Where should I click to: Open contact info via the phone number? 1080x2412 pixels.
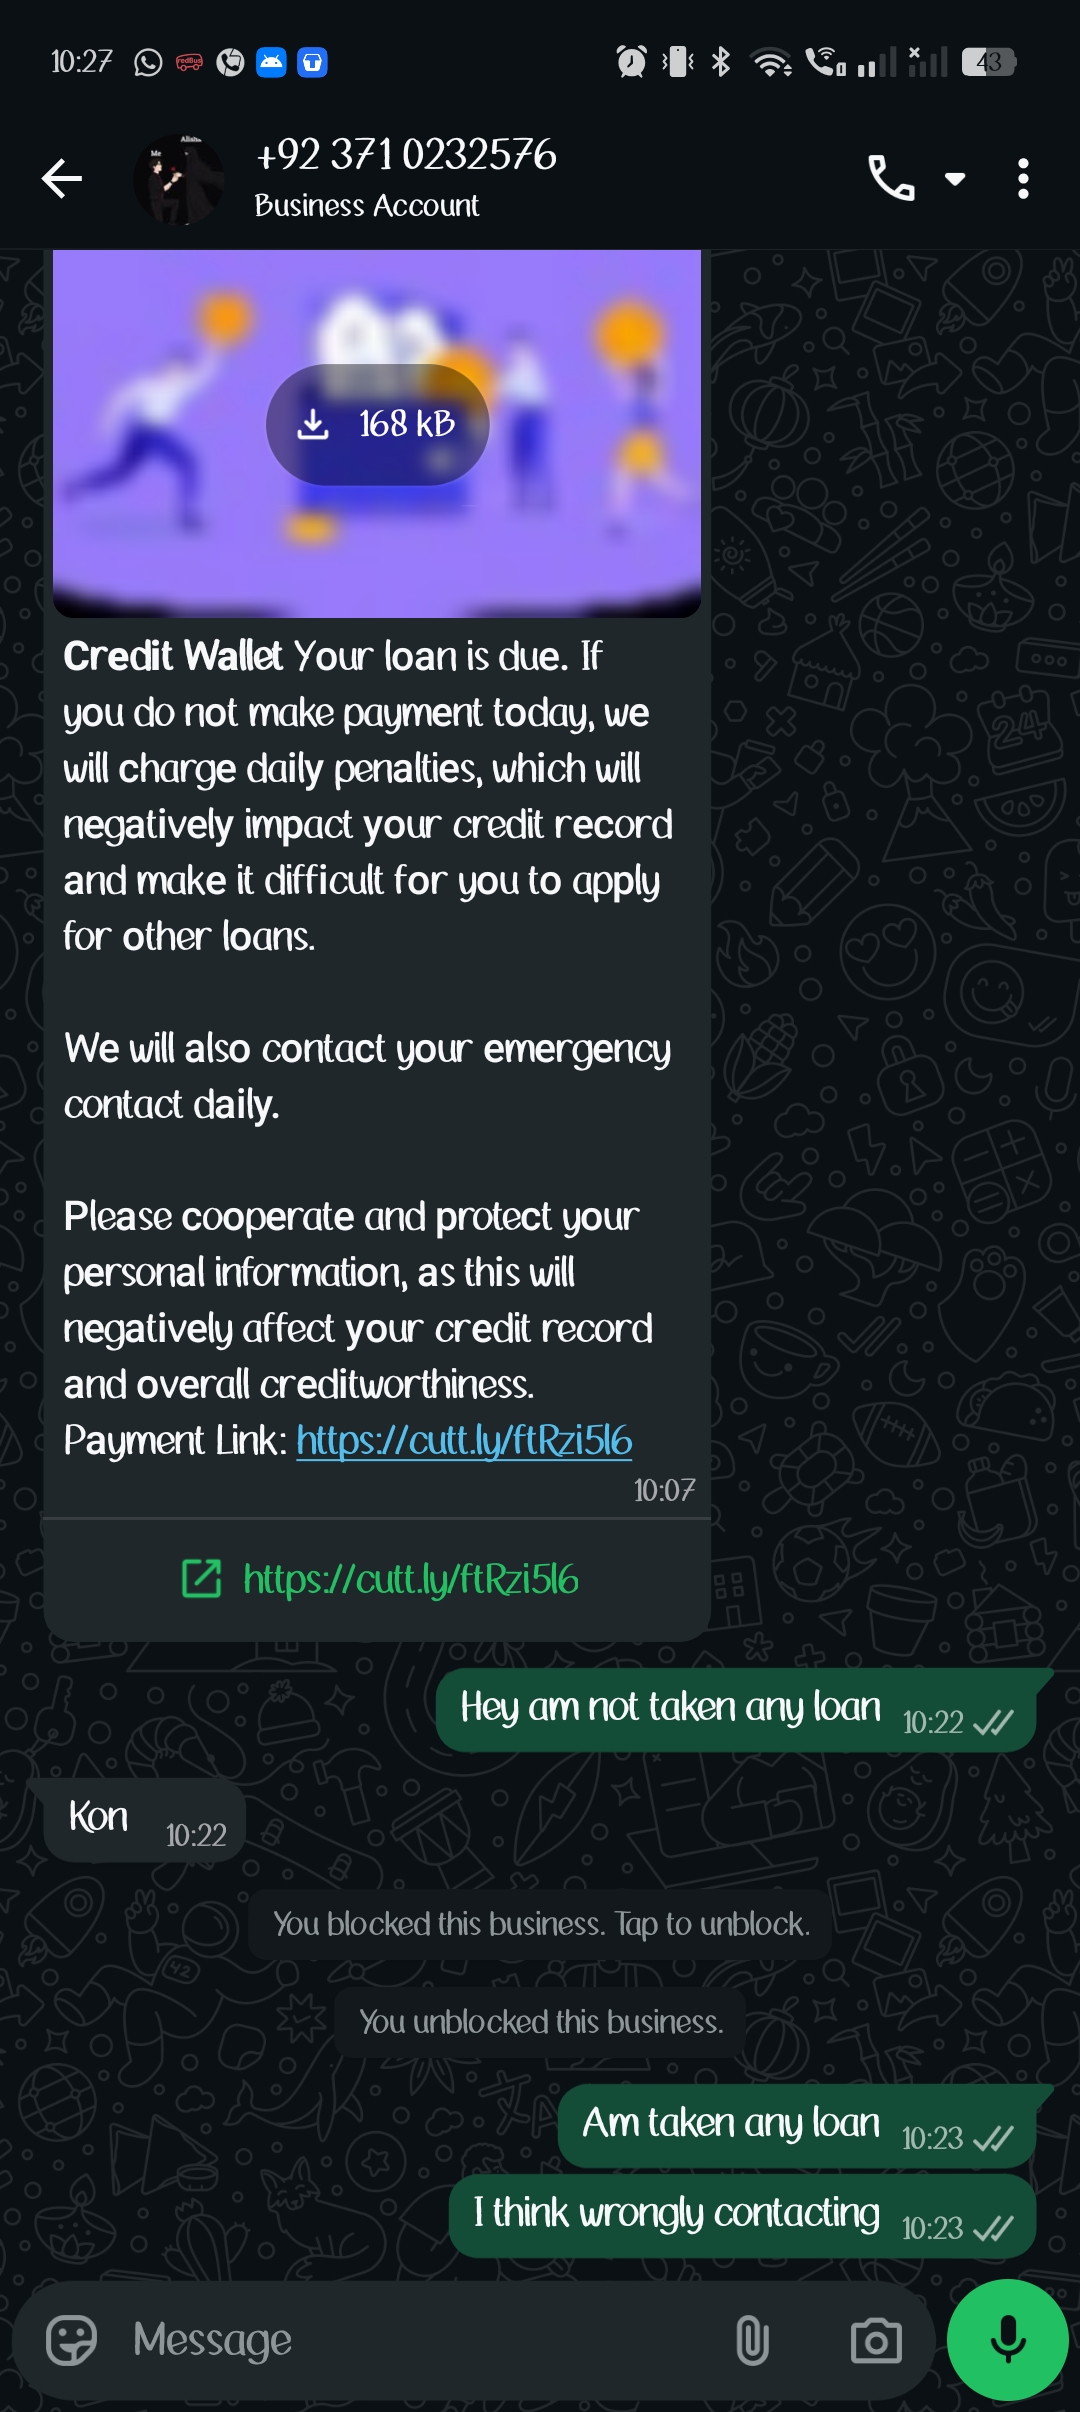pyautogui.click(x=406, y=156)
